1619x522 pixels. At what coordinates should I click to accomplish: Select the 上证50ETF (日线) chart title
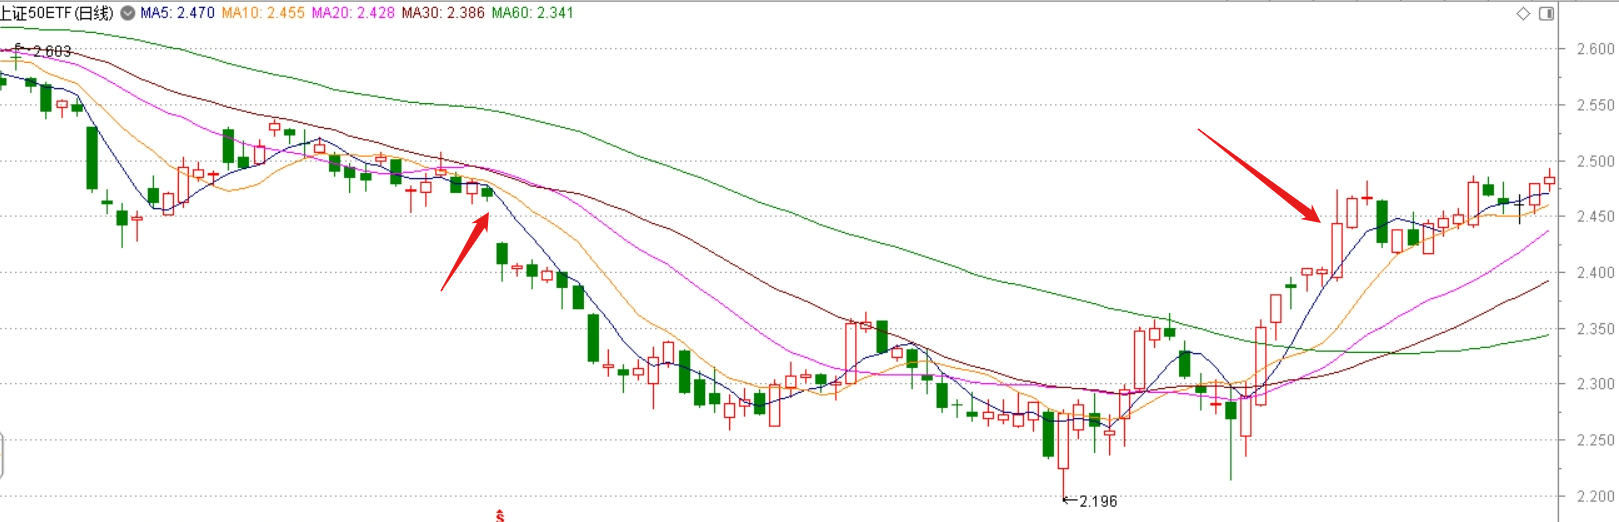tap(57, 13)
